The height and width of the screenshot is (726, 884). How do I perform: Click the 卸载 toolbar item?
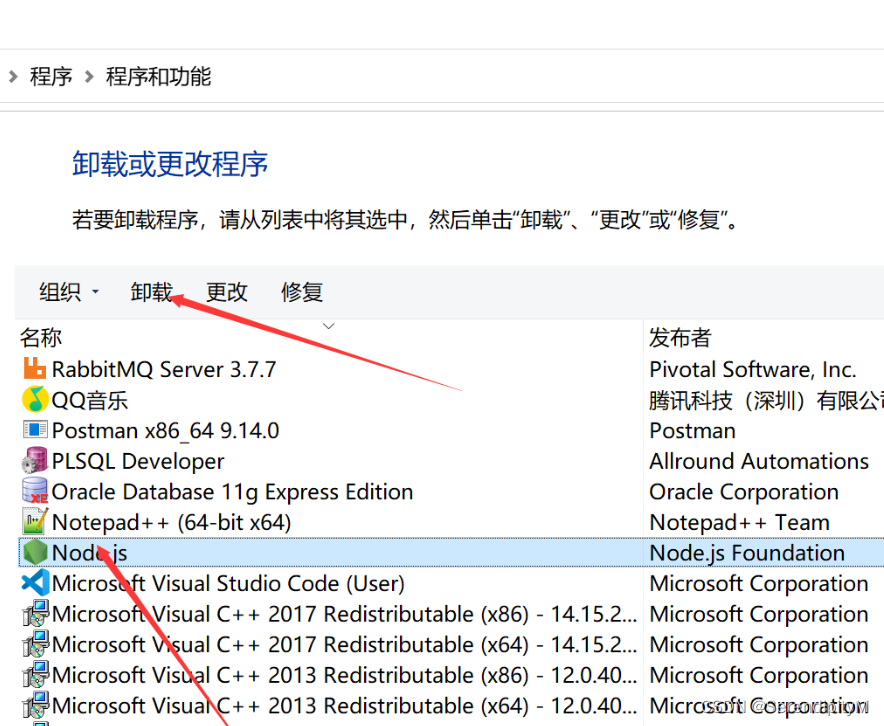click(152, 292)
